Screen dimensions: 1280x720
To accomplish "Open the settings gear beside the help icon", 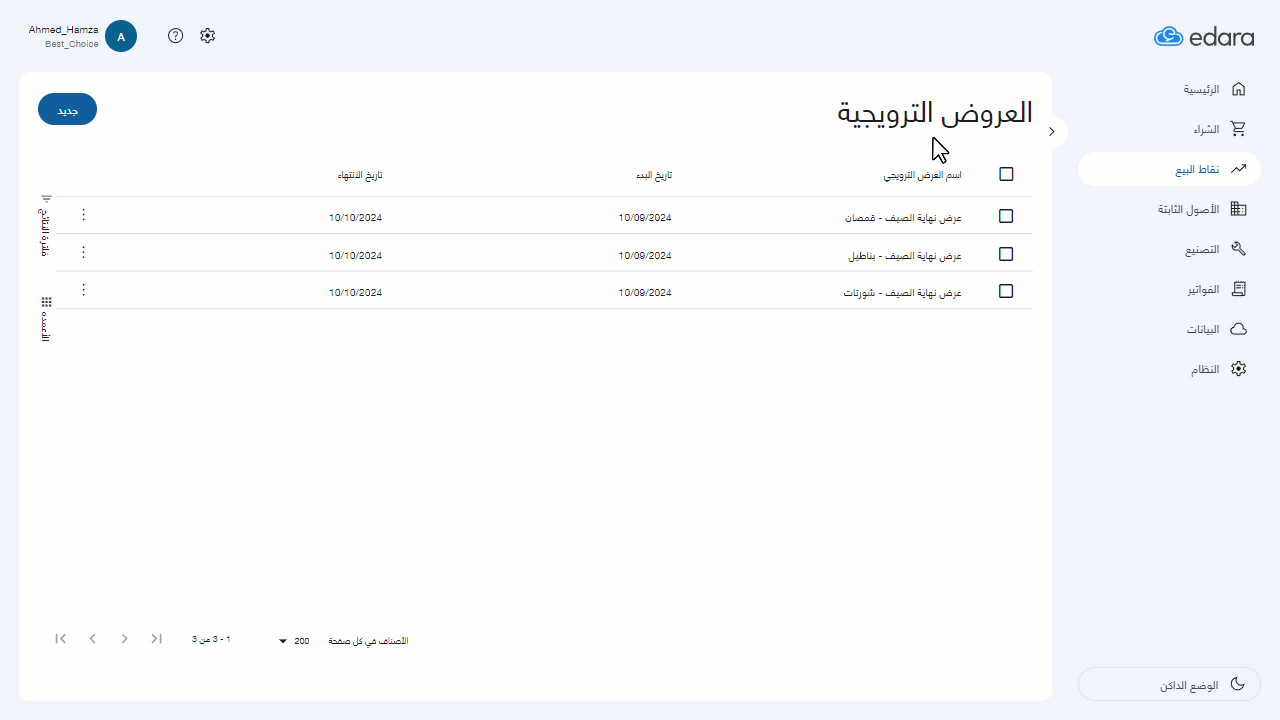I will [207, 36].
